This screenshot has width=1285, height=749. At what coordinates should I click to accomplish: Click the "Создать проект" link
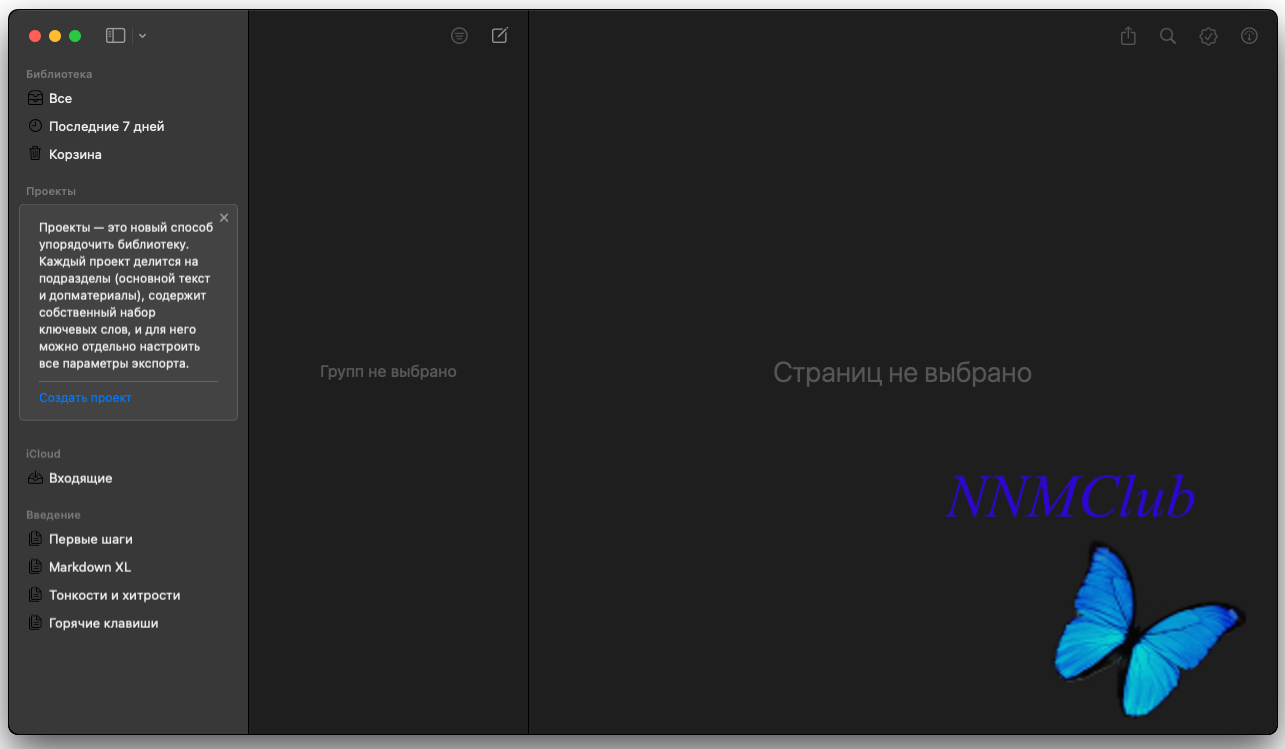coord(86,398)
